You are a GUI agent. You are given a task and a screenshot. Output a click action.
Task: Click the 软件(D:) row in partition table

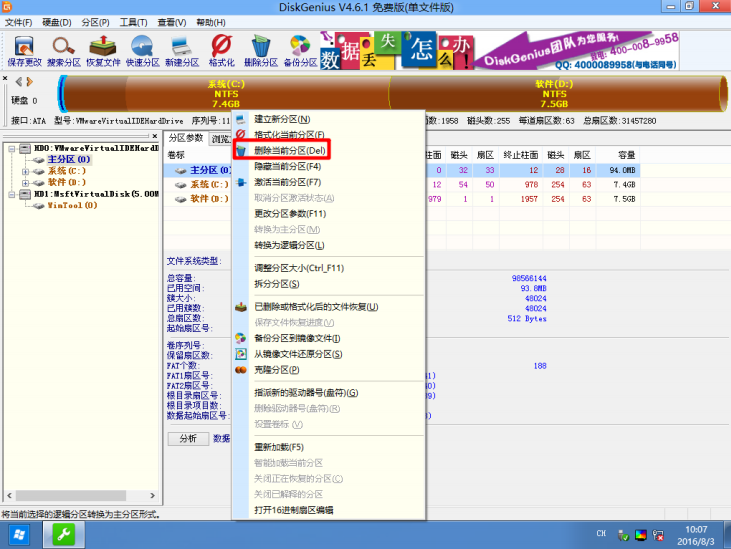[402, 199]
